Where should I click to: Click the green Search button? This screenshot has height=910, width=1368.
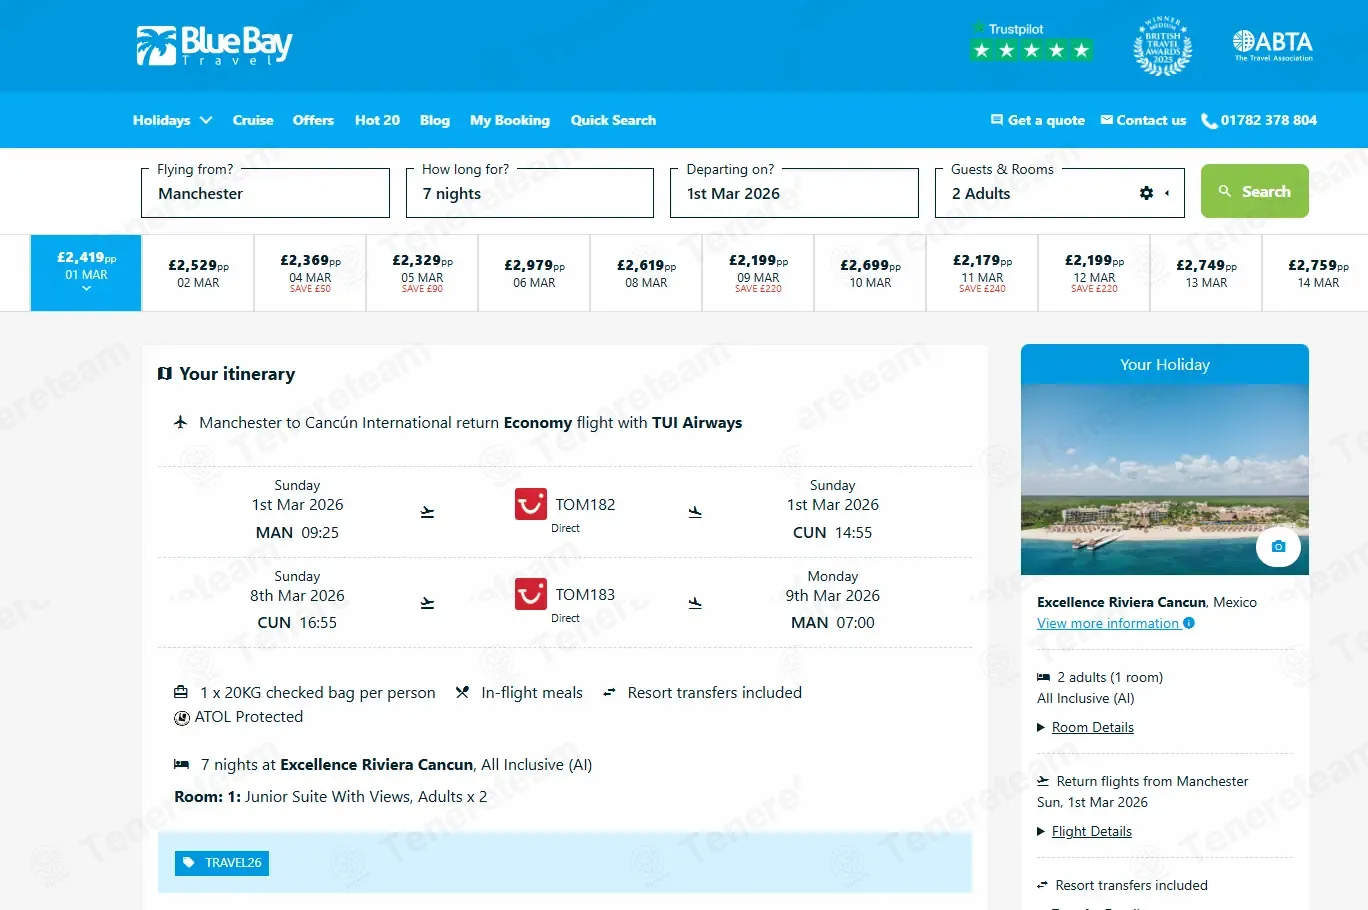[1255, 191]
